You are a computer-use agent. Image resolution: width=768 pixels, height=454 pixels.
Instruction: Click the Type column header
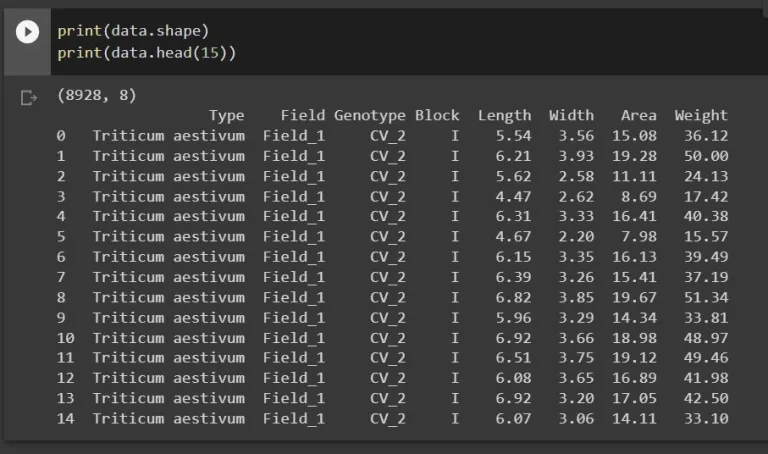click(x=227, y=116)
